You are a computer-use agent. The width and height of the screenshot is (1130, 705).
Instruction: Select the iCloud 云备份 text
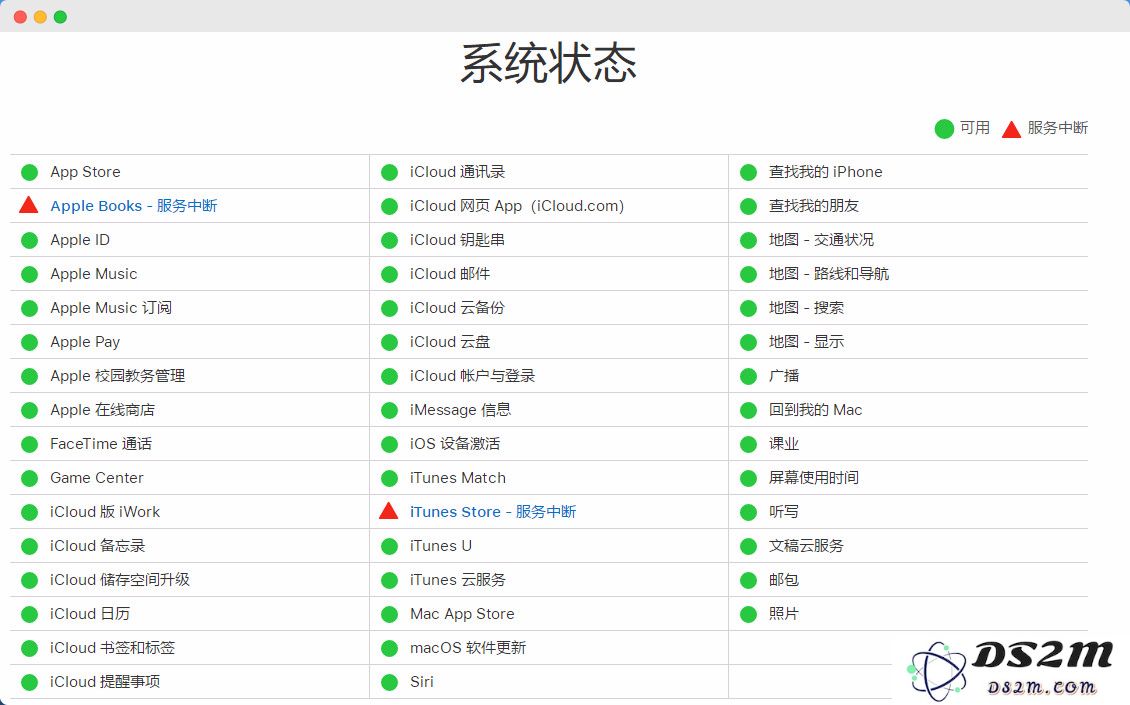tap(457, 308)
